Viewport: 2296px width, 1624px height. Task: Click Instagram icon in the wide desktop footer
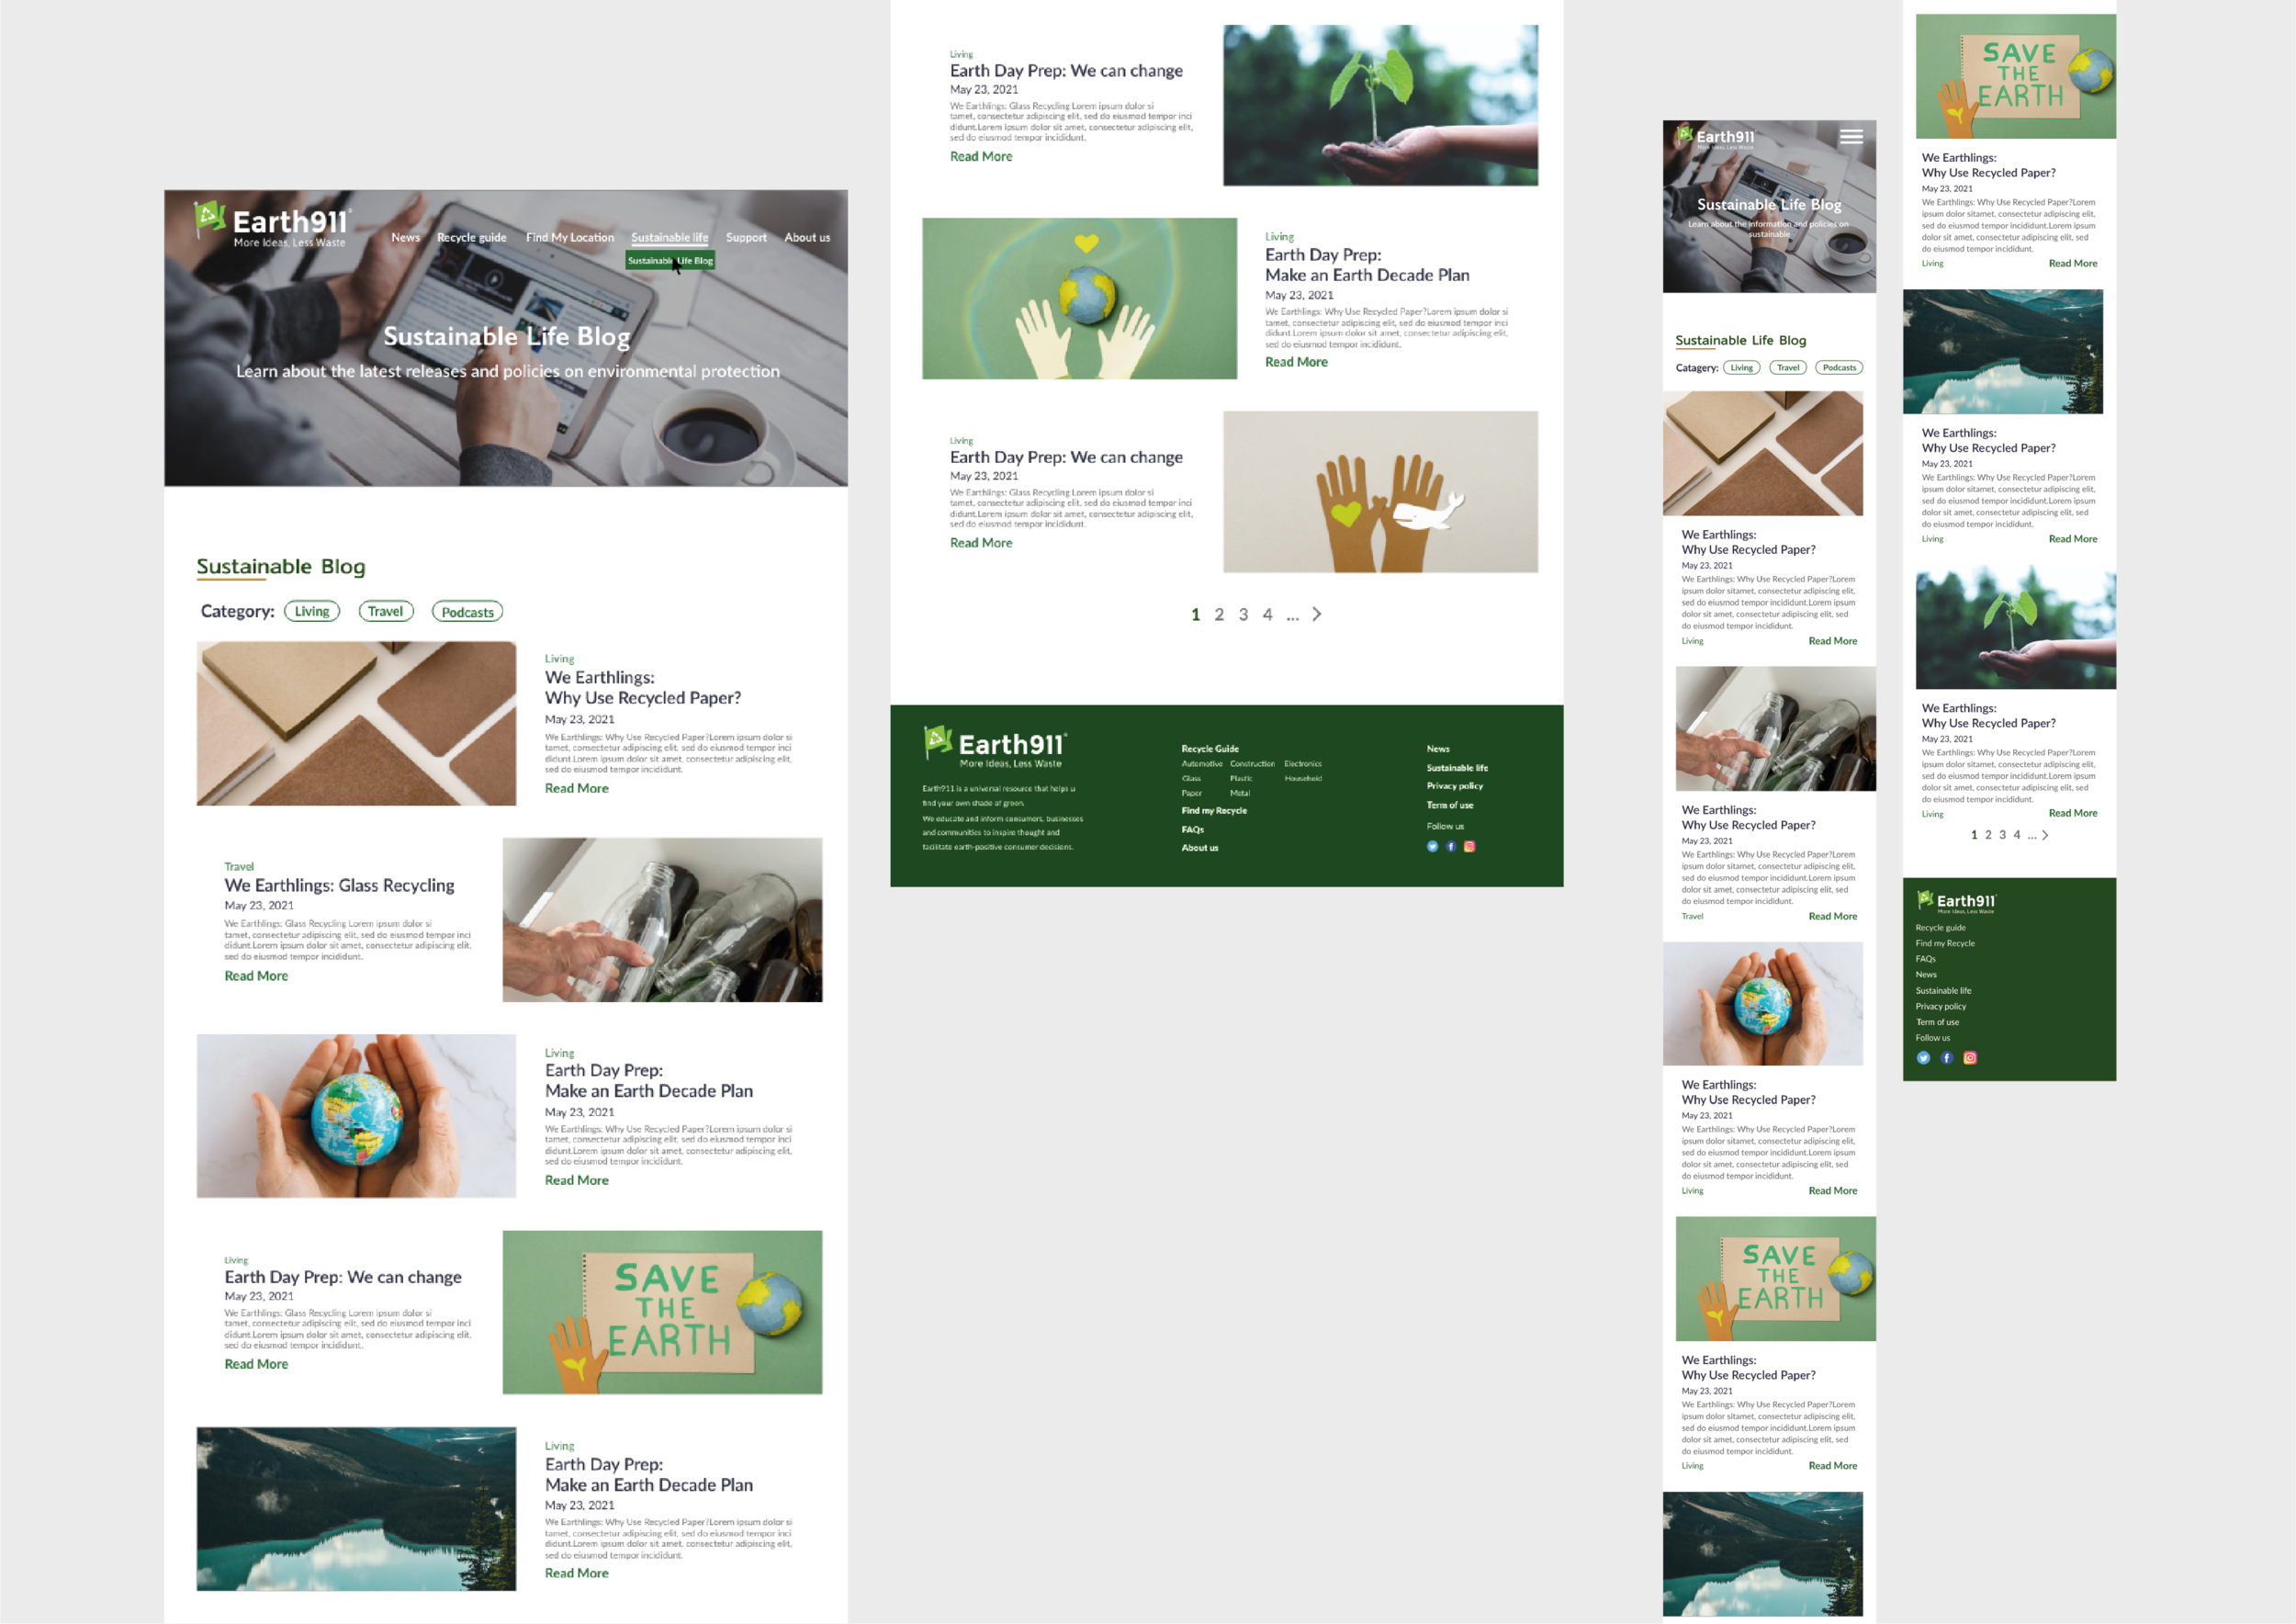point(1469,846)
